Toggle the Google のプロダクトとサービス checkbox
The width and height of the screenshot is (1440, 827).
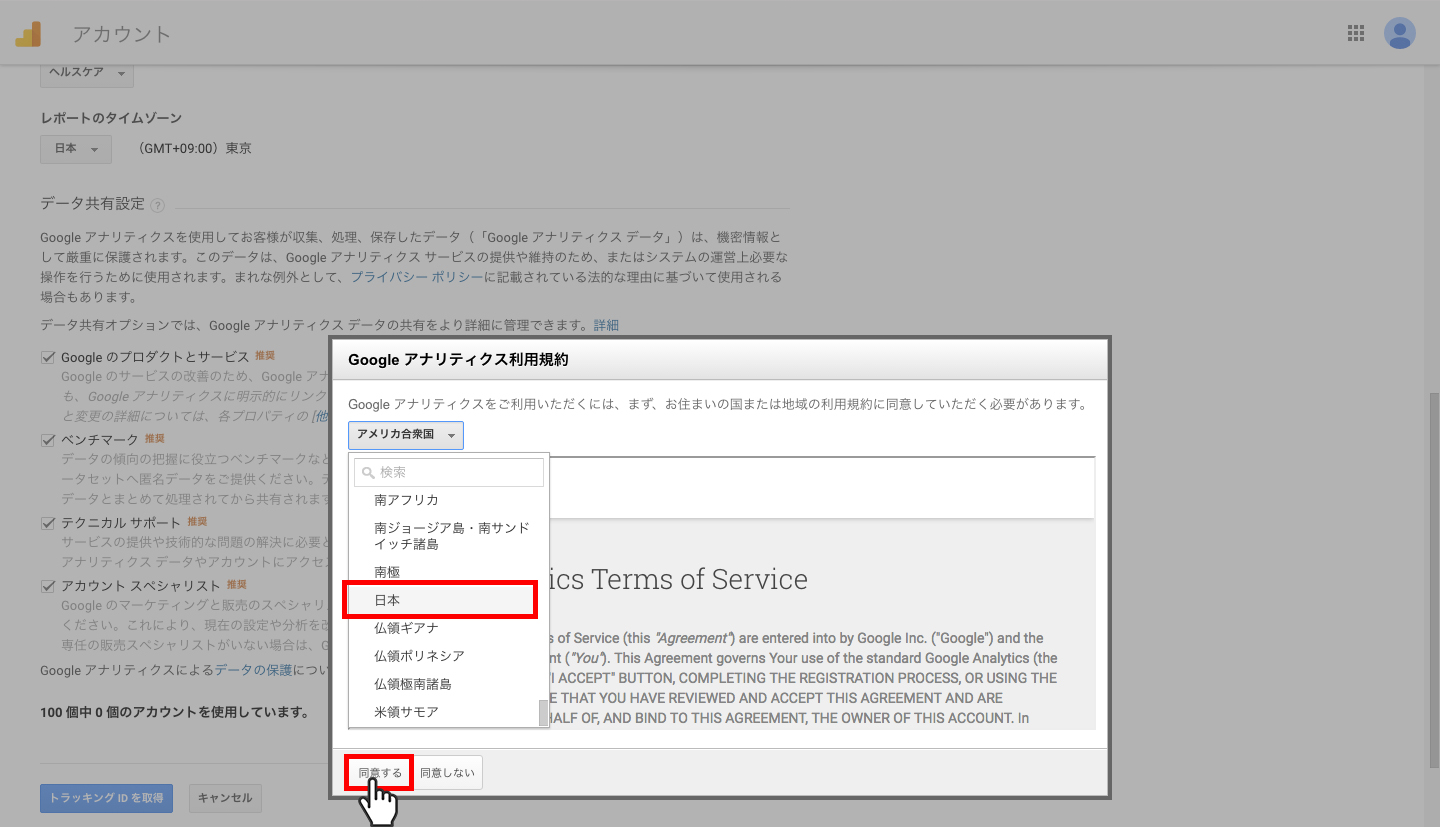coord(47,357)
